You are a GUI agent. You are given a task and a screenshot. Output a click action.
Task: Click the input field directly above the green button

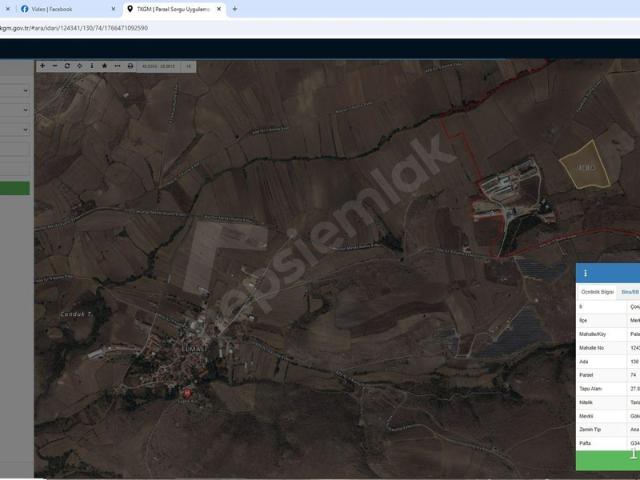[x=15, y=168]
